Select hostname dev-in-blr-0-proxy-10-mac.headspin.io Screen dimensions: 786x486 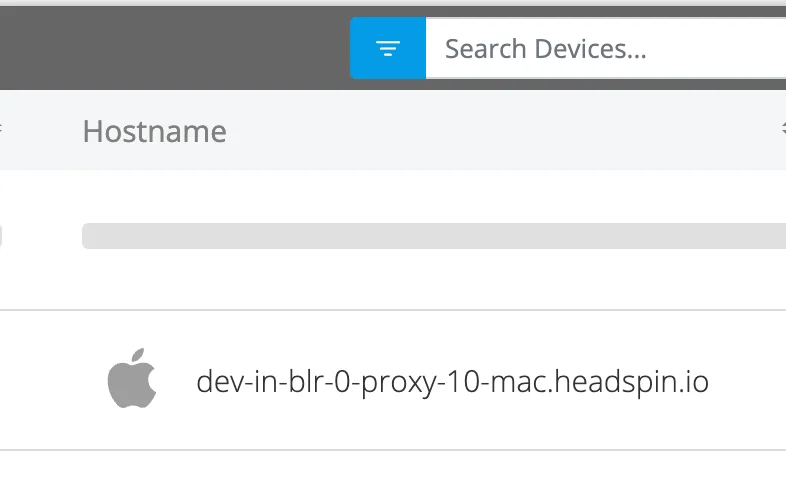(452, 382)
